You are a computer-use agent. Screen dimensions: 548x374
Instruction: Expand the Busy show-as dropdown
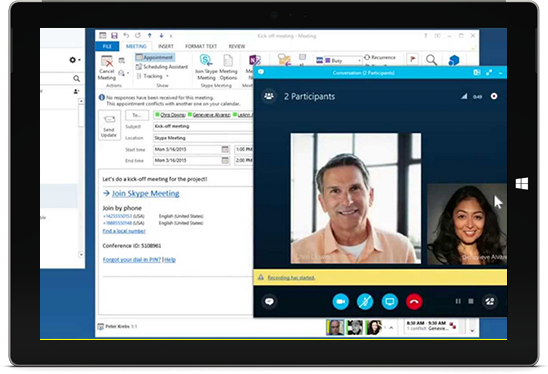343,60
